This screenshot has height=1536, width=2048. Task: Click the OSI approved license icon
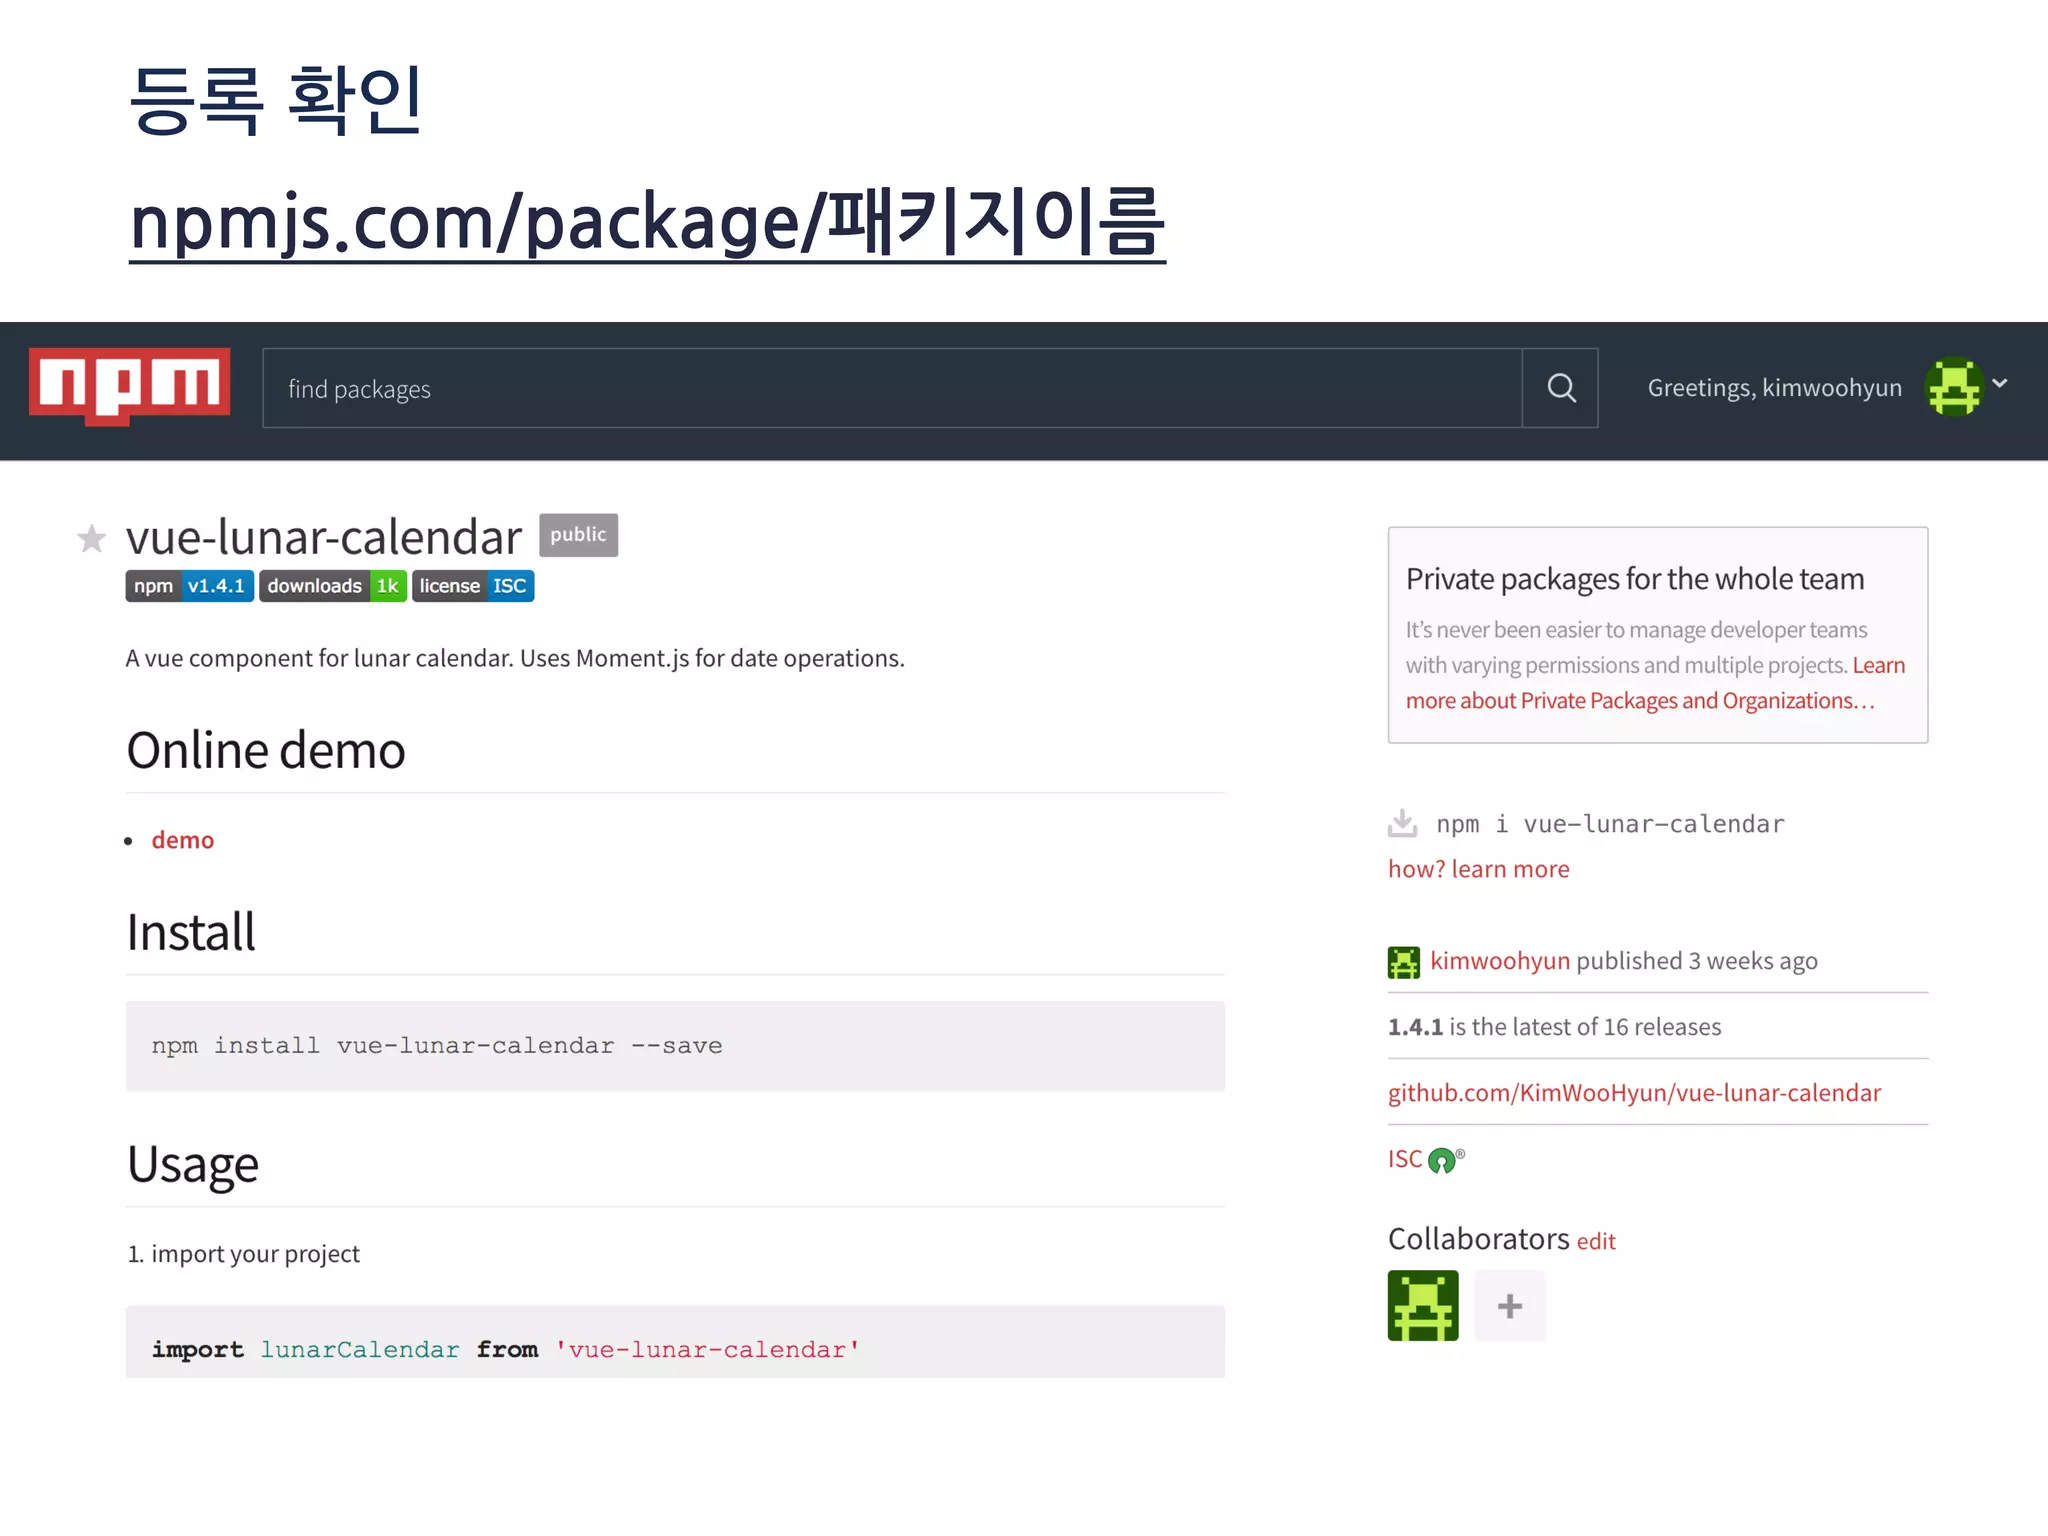pos(1444,1160)
